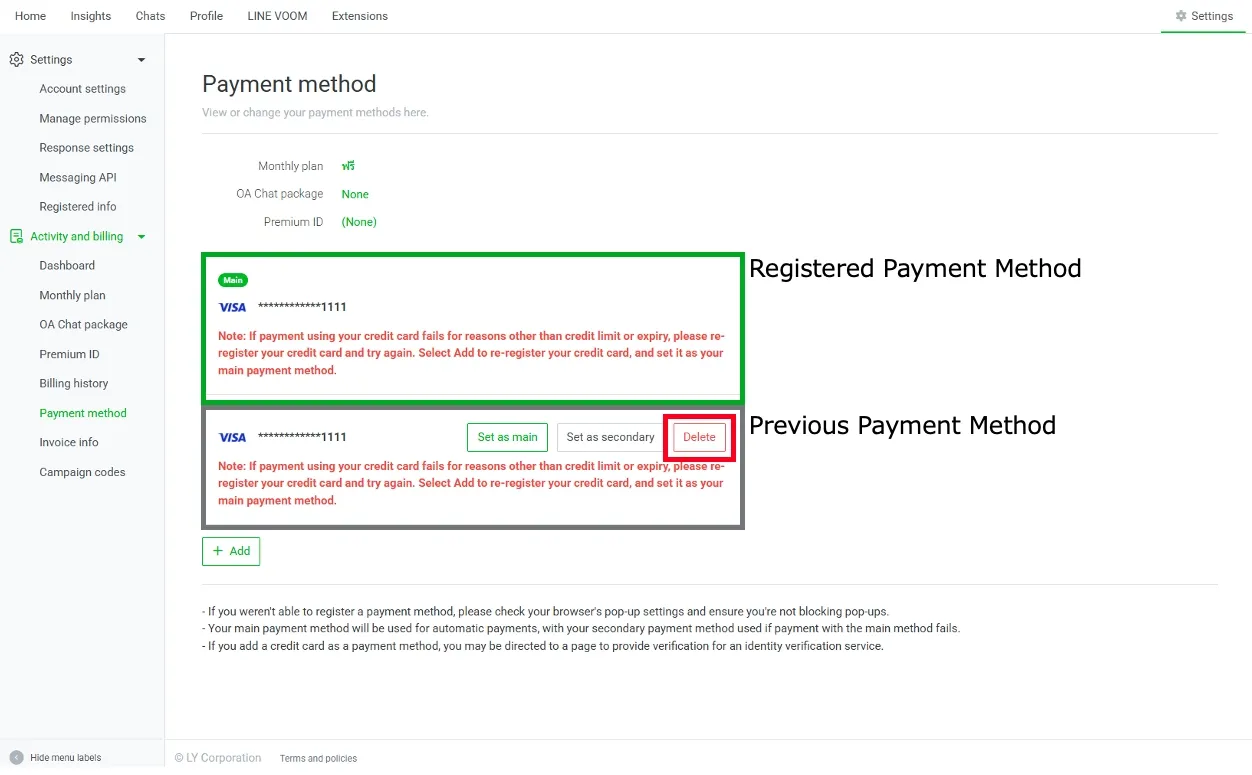Go to Billing history in sidebar
Viewport: 1252px width, 775px height.
tap(74, 384)
